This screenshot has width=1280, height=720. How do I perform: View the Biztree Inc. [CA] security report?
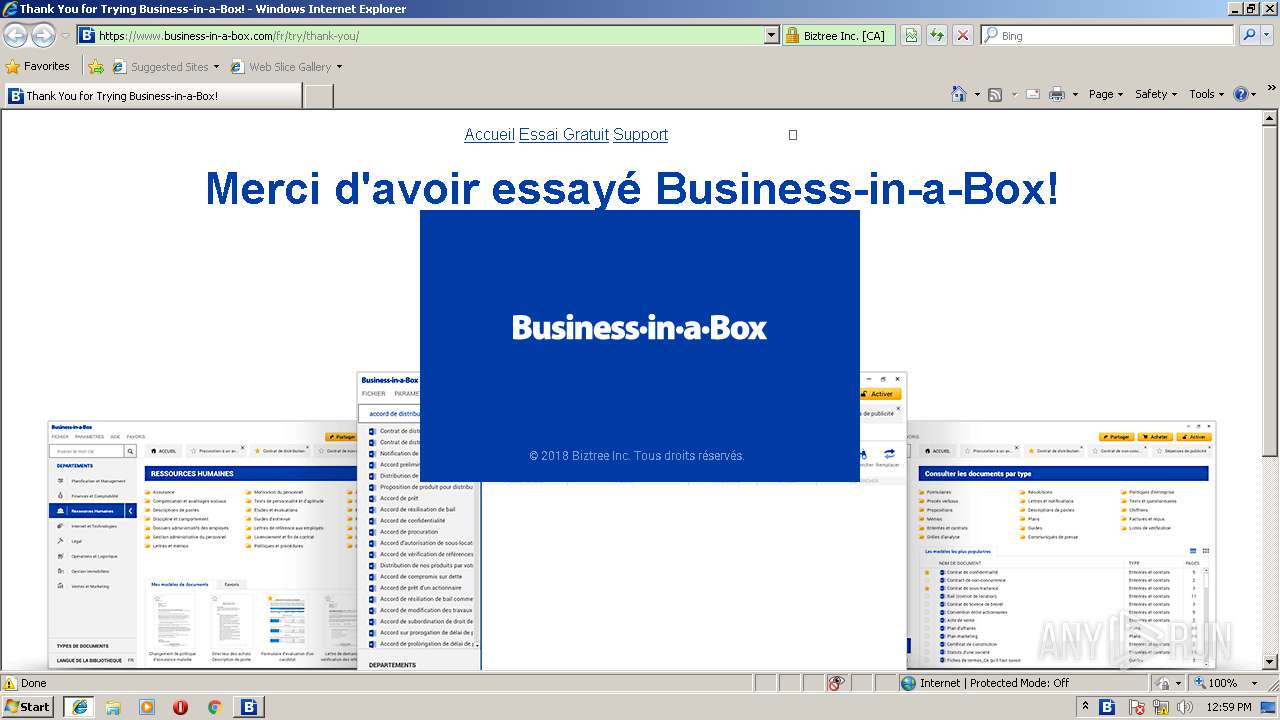coord(838,35)
